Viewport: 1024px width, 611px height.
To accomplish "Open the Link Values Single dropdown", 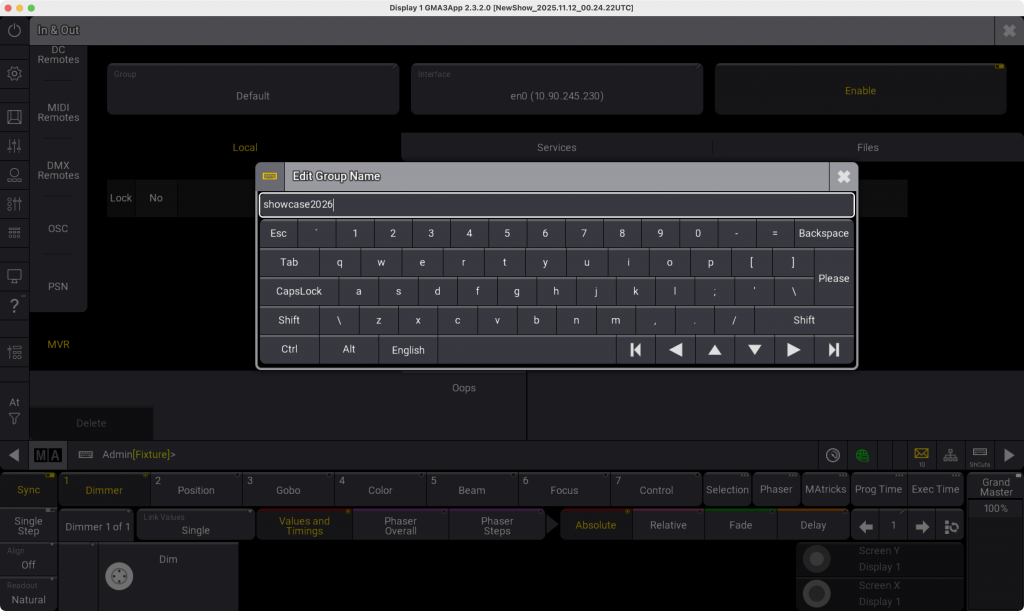I will coord(195,525).
